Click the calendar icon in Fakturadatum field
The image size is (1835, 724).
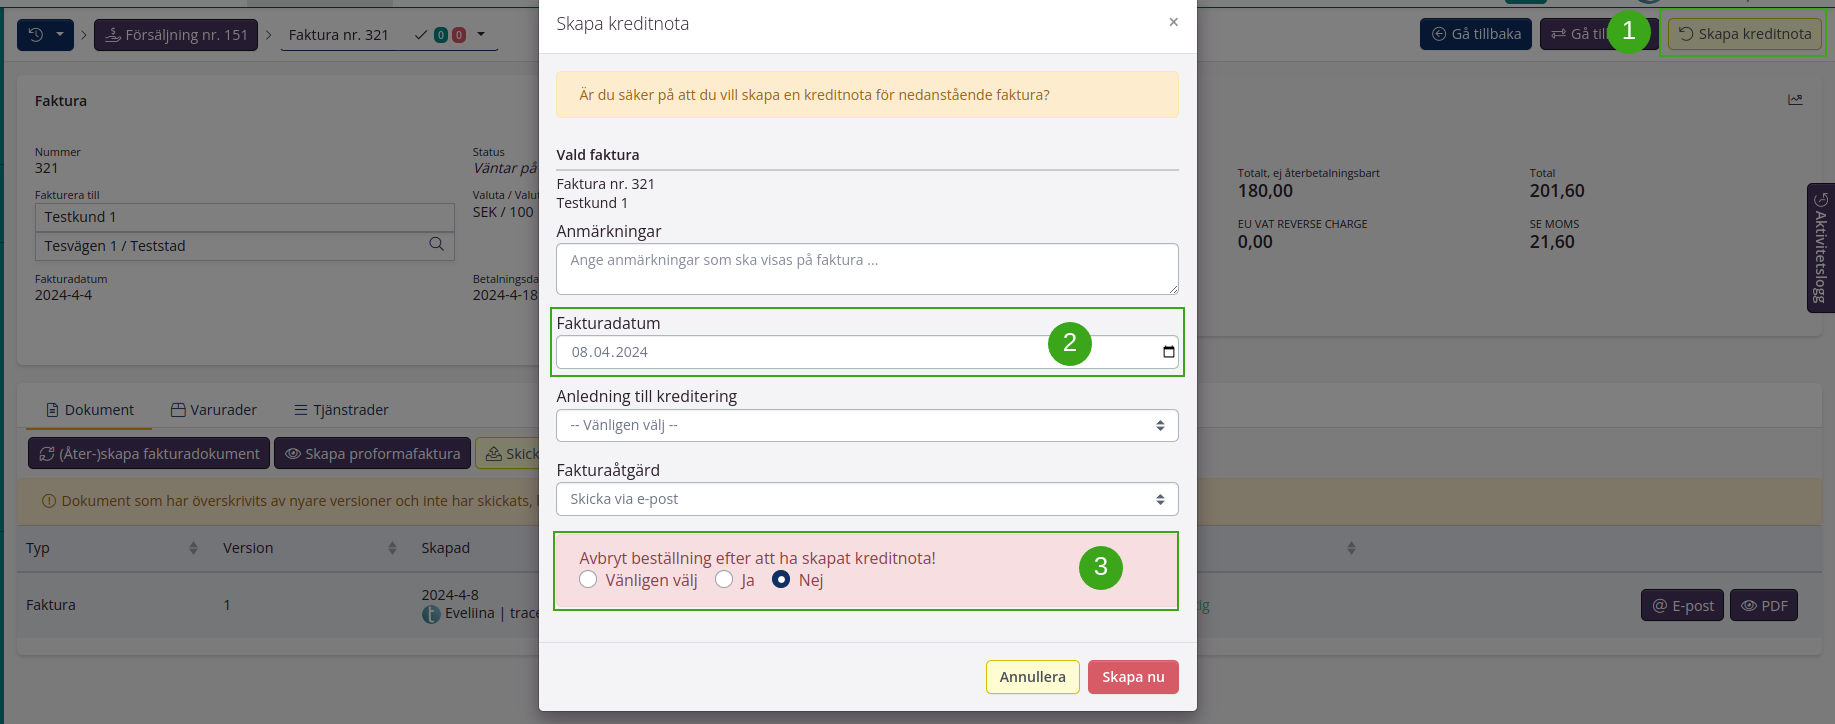click(x=1168, y=352)
